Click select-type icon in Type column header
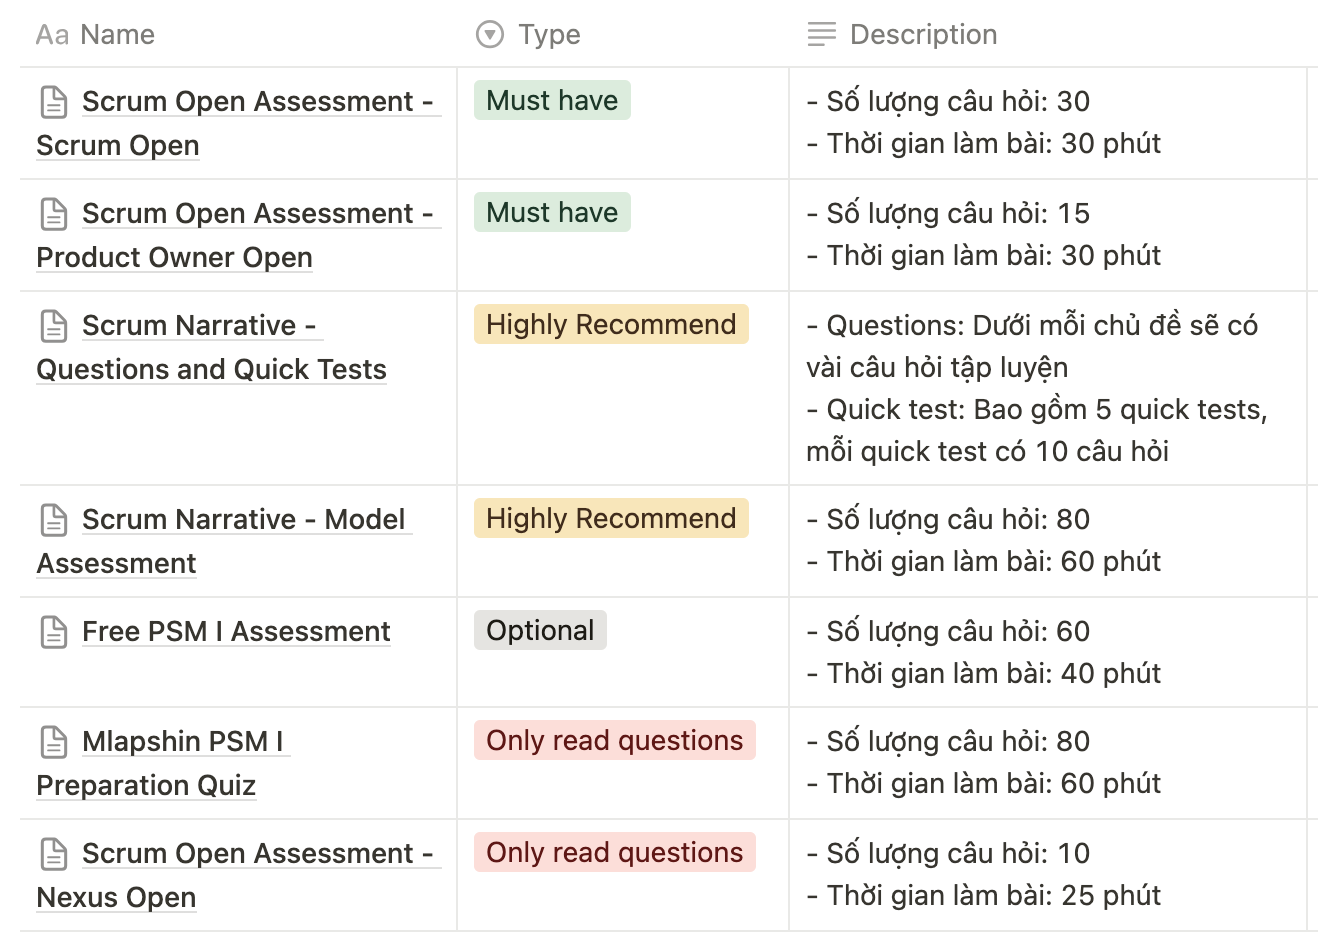This screenshot has height=944, width=1318. (x=490, y=35)
